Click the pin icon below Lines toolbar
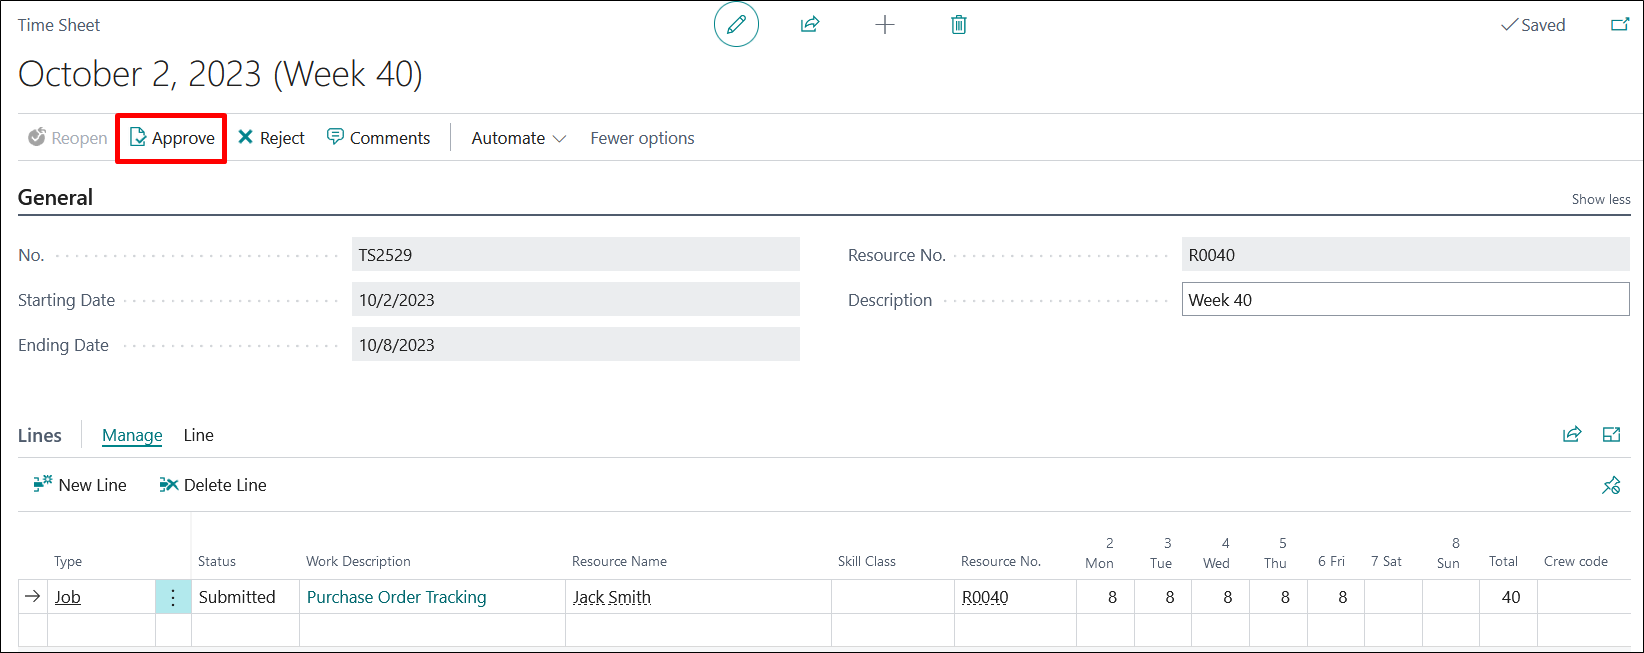Screen dimensions: 1644x653 pos(1610,486)
